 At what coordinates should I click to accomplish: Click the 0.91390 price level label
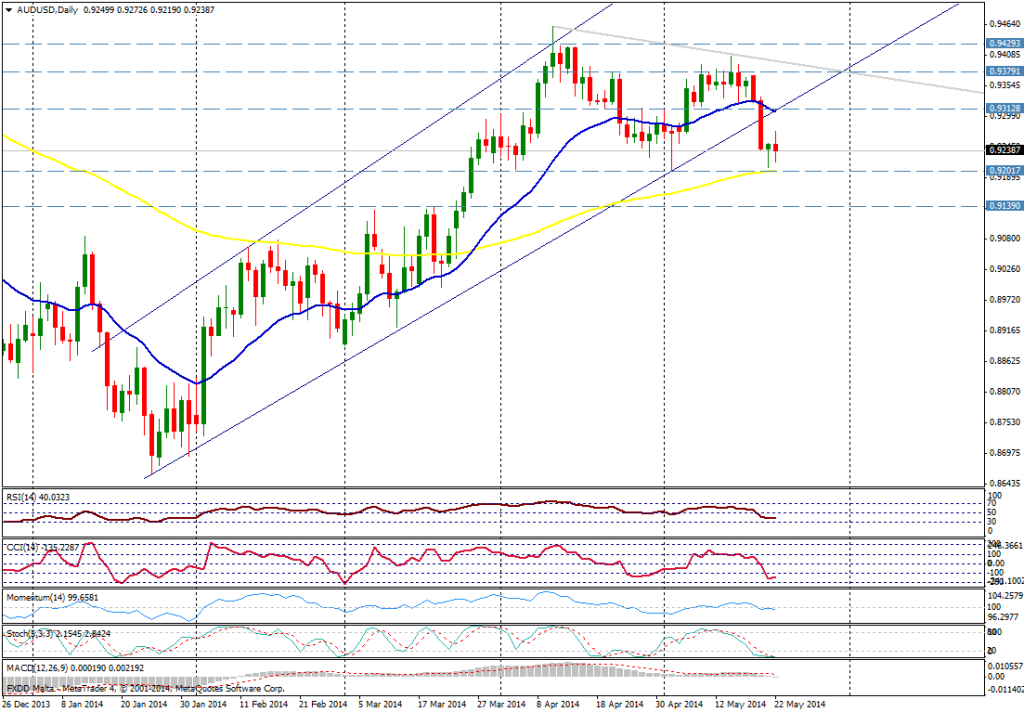pyautogui.click(x=1003, y=206)
